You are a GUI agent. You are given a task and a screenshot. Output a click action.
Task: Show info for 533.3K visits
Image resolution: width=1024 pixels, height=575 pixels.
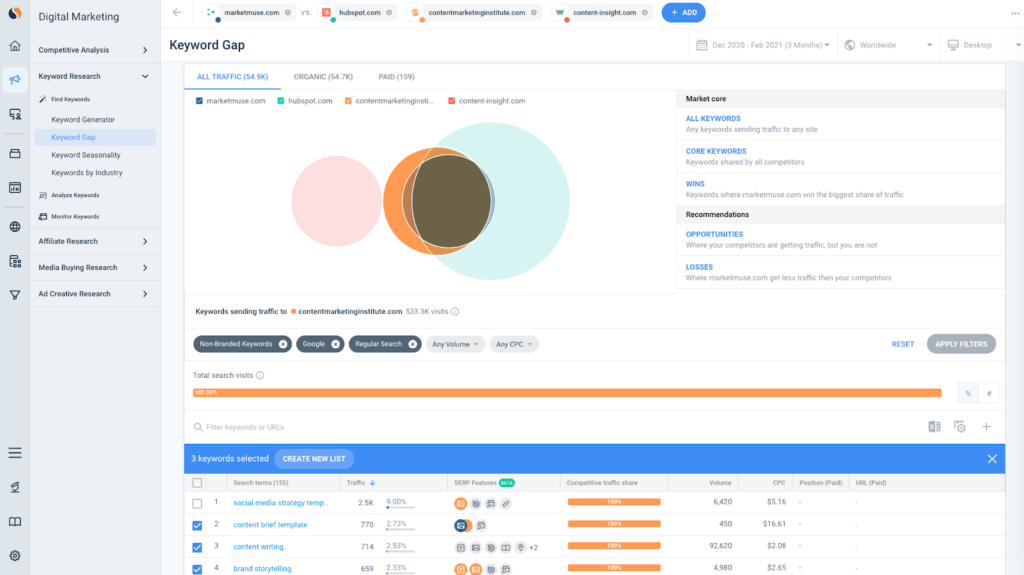pos(455,312)
